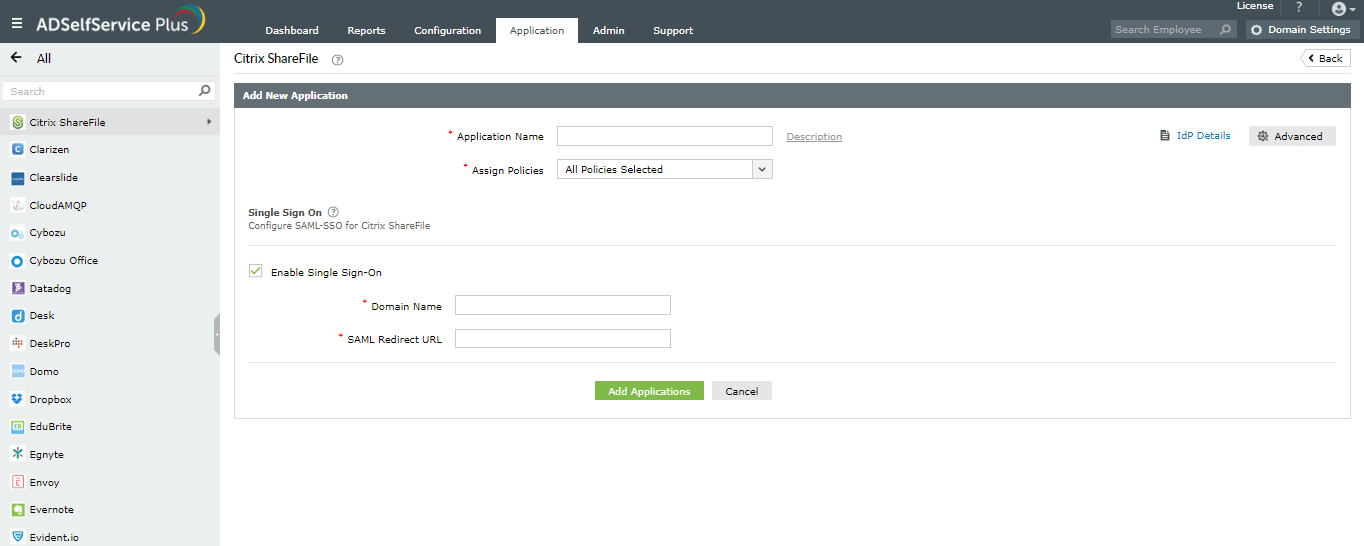This screenshot has height=546, width=1364.
Task: Select the Application tab
Action: point(537,31)
